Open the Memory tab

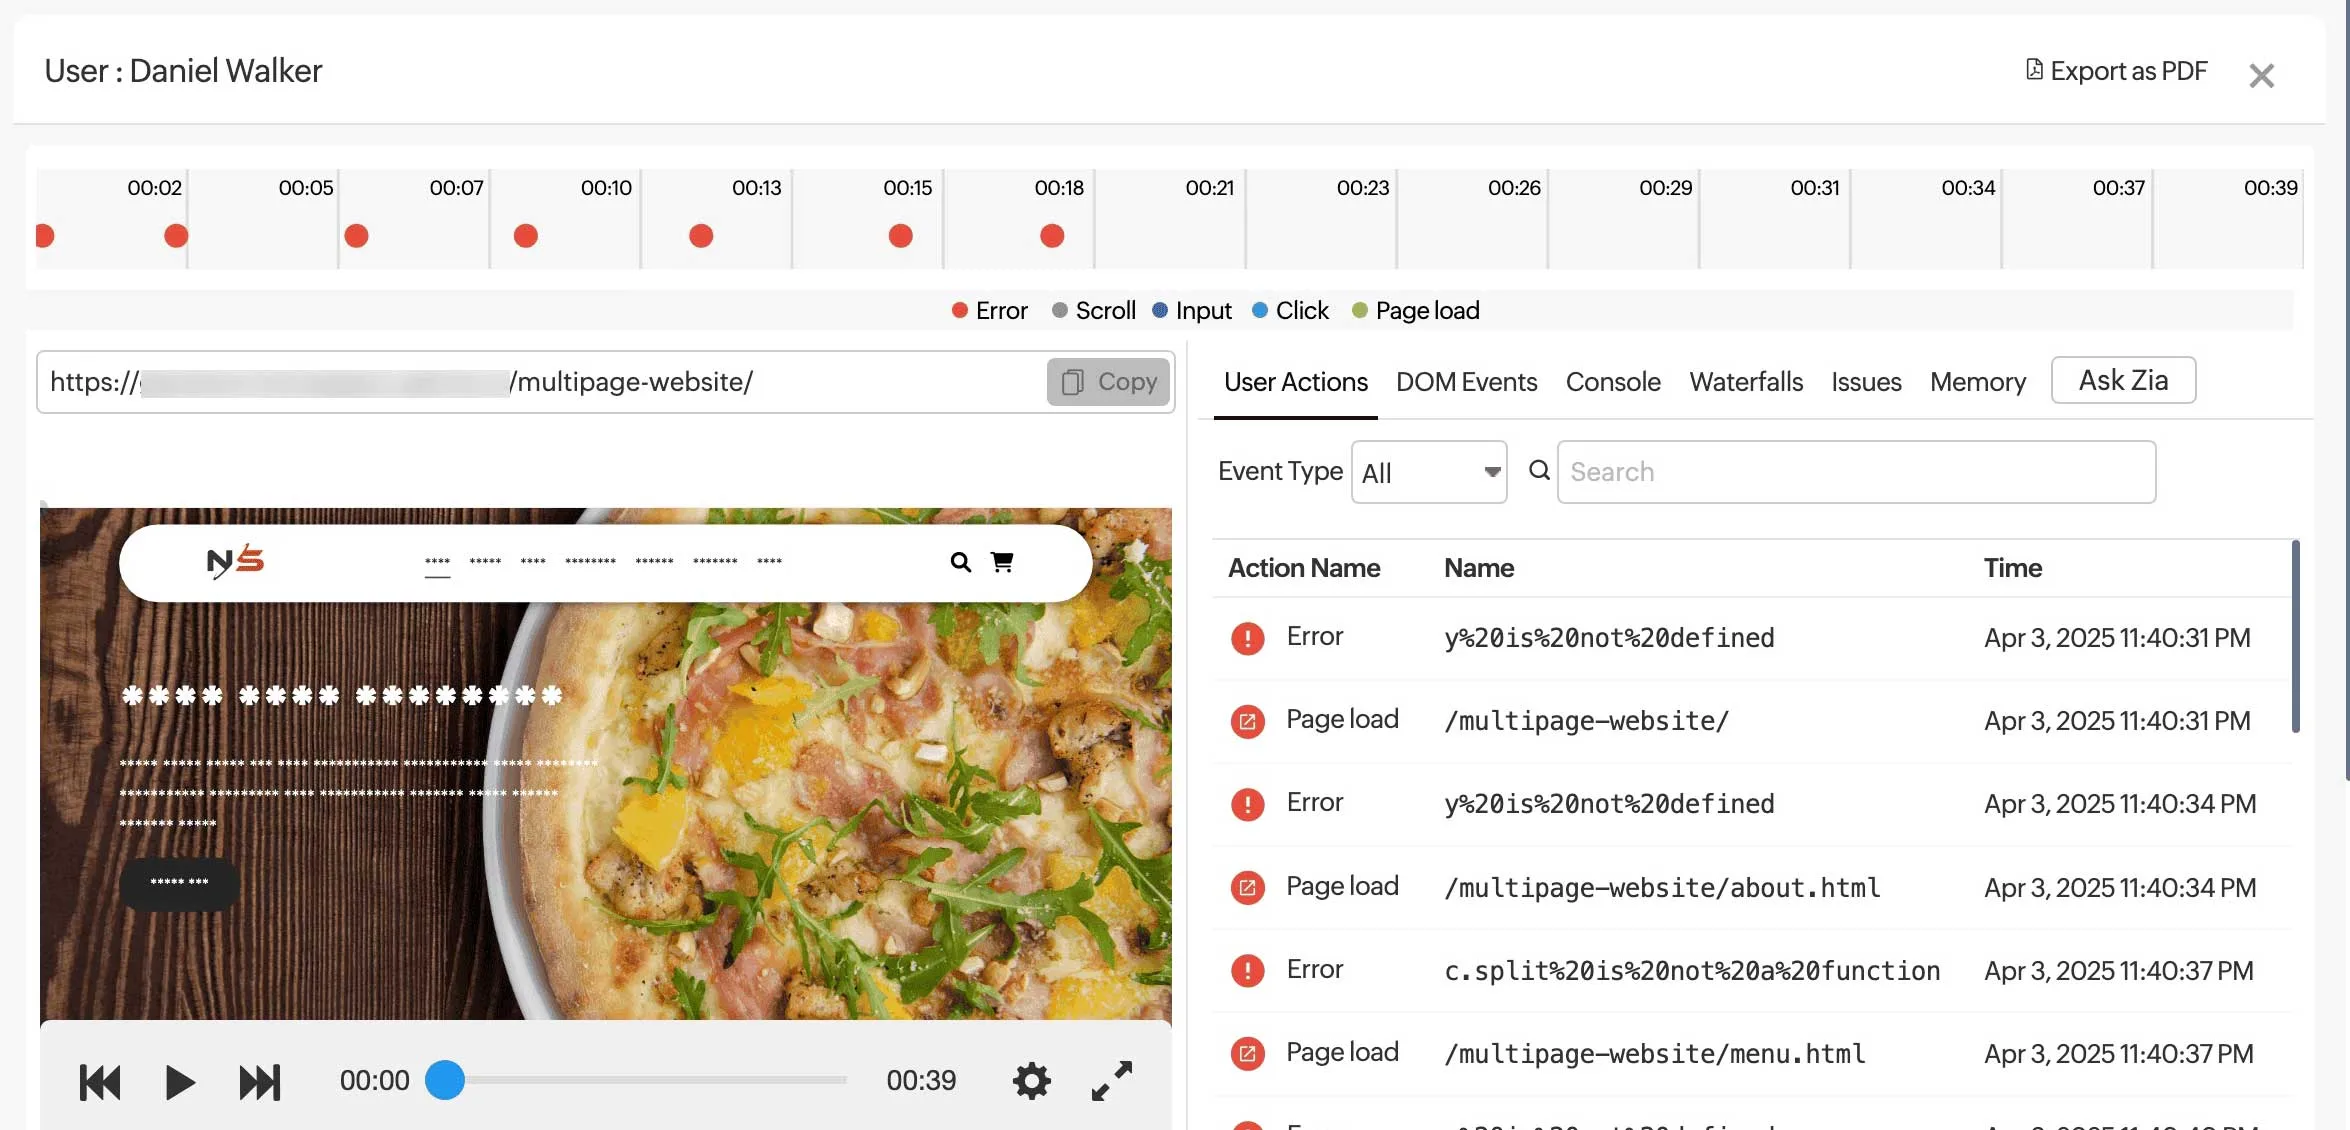pos(1978,382)
